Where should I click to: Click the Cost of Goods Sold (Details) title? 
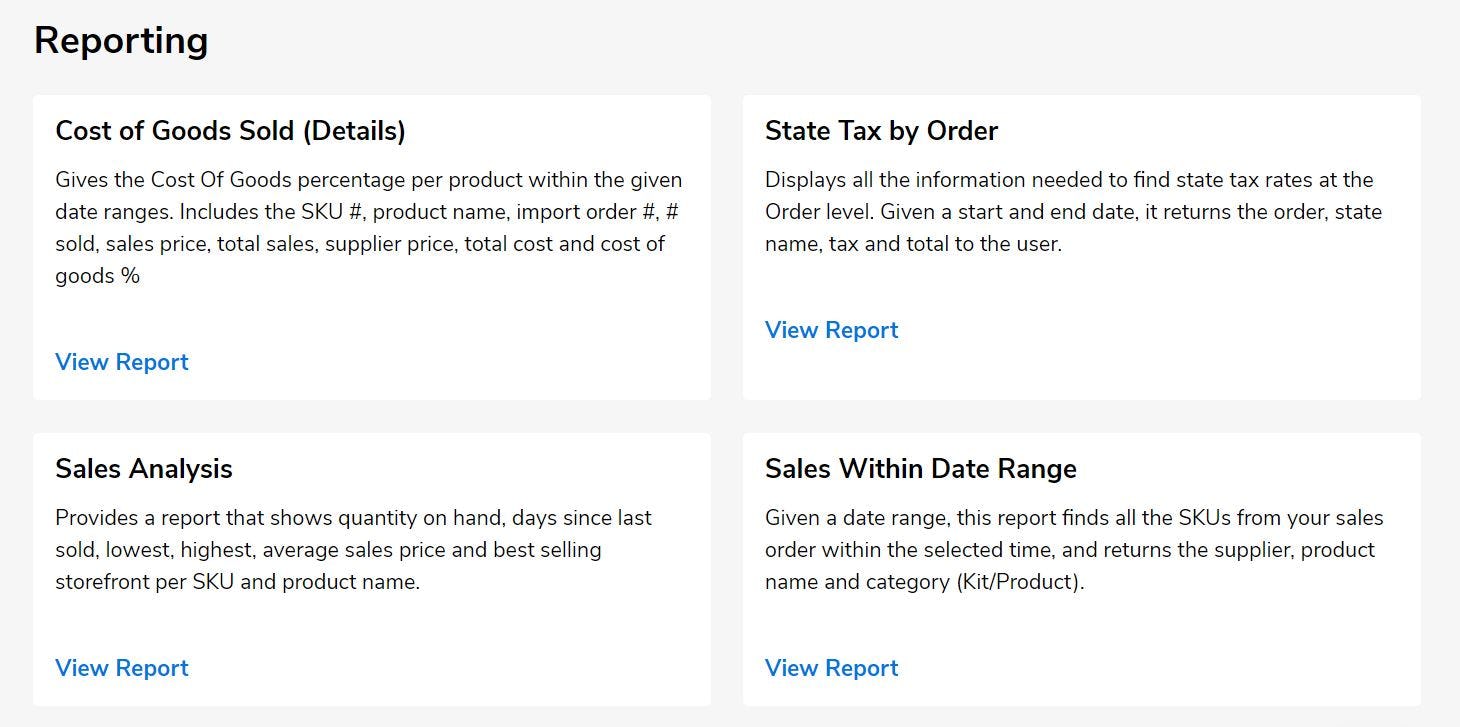230,131
